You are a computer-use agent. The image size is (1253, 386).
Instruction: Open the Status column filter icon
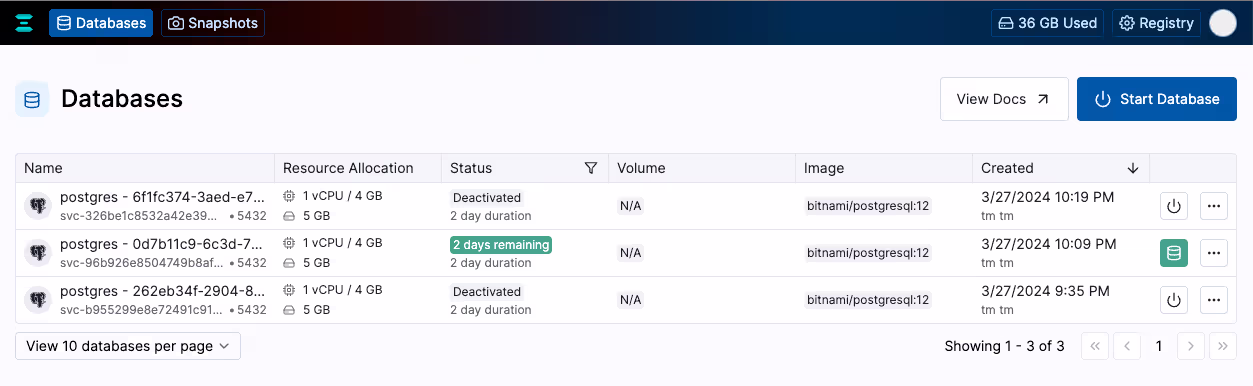pyautogui.click(x=590, y=168)
